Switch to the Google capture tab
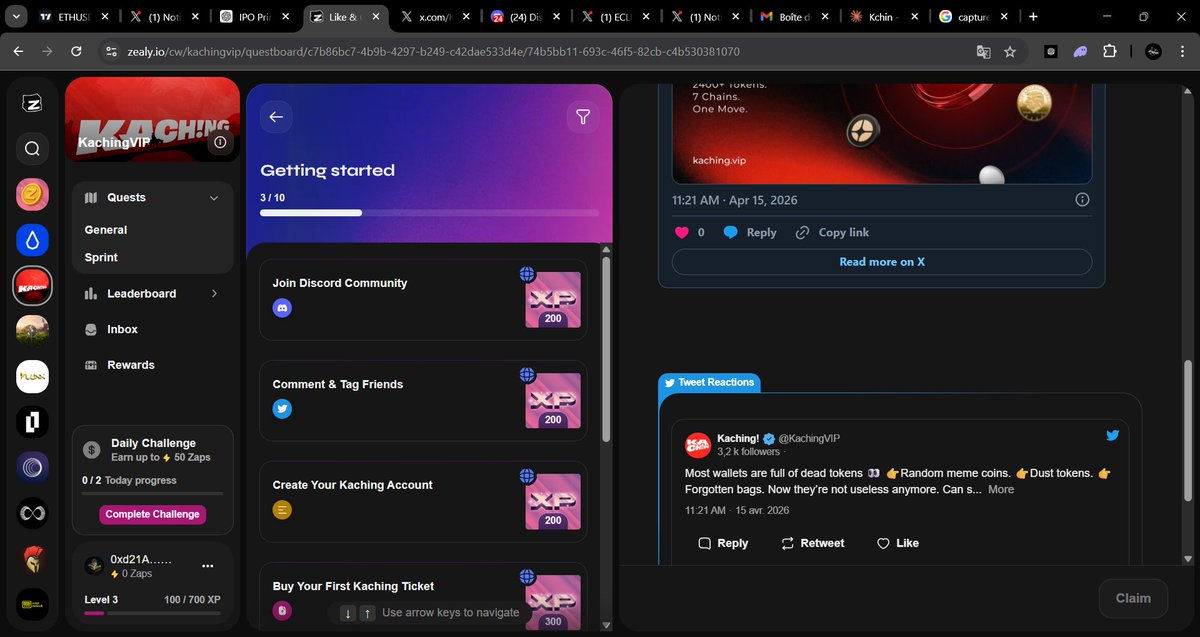1200x637 pixels. (973, 17)
